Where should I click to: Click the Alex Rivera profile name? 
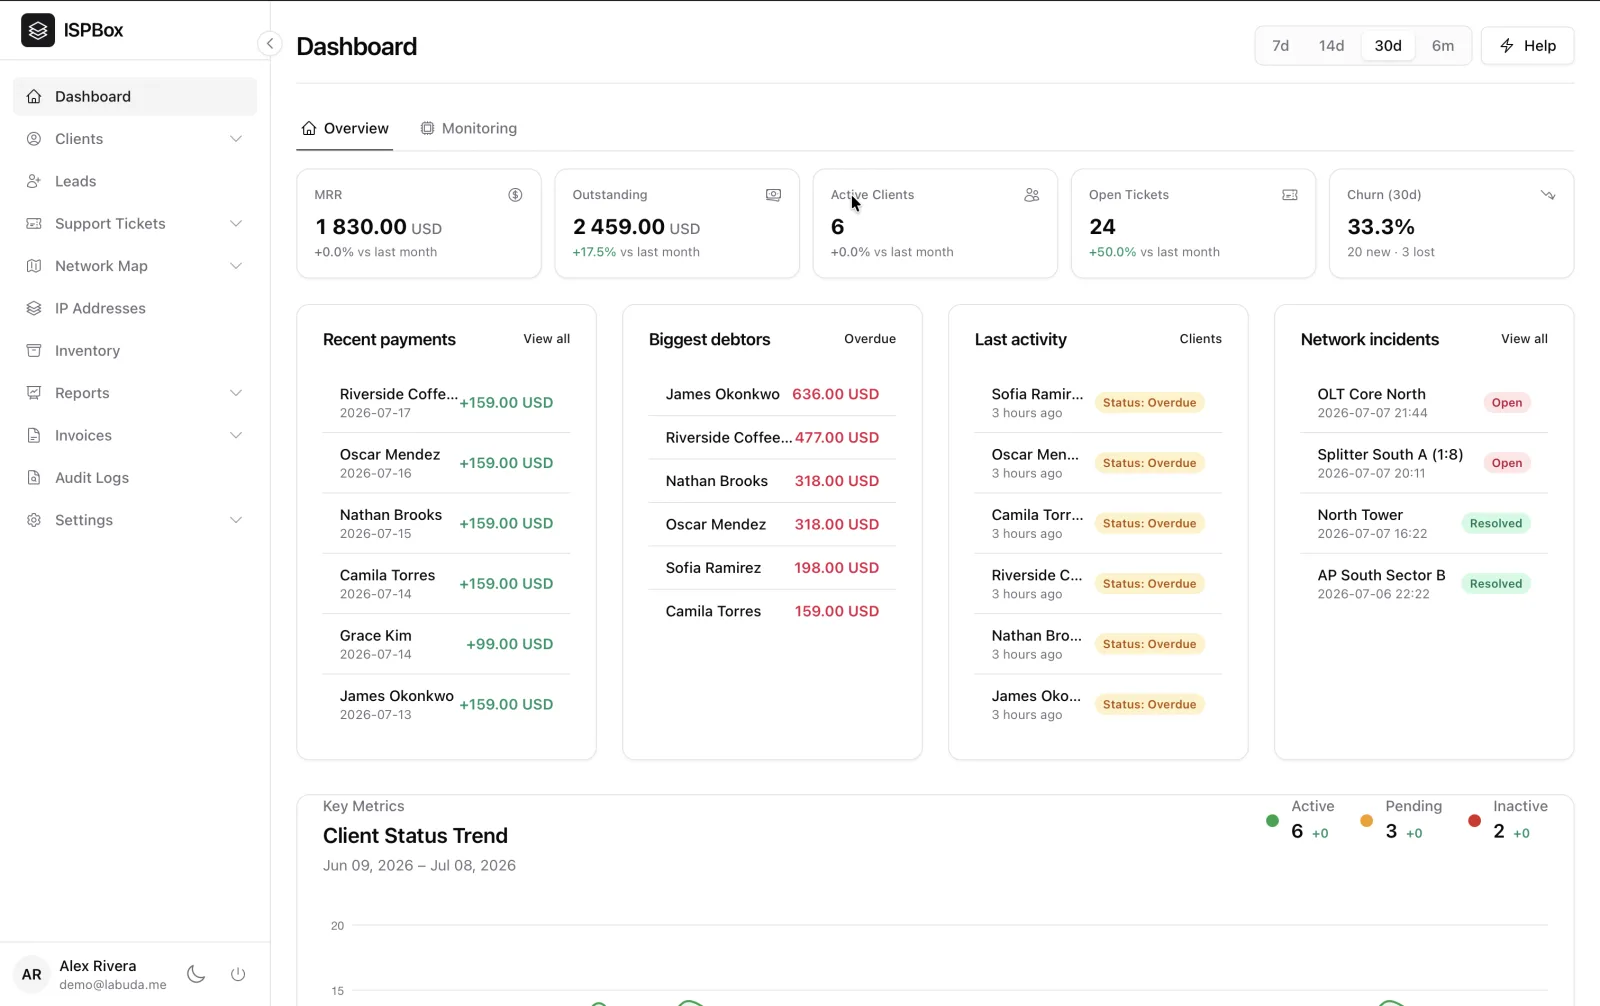click(98, 966)
